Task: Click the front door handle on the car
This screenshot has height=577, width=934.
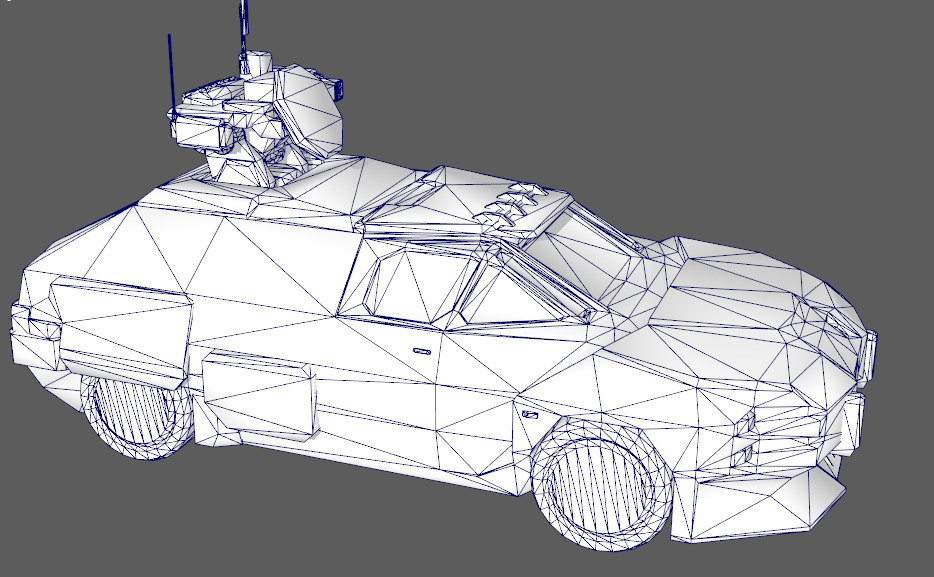Action: (422, 351)
